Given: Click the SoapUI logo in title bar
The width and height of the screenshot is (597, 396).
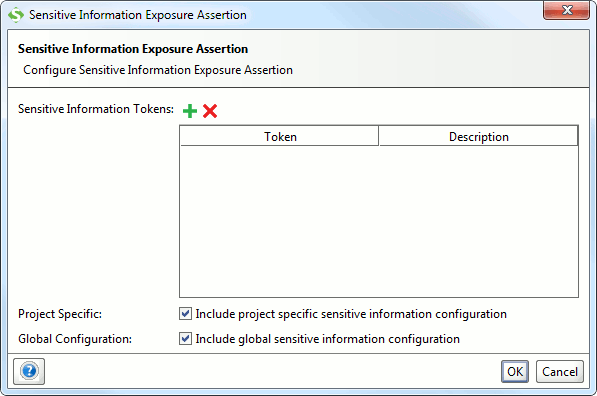Looking at the screenshot, I should [x=16, y=15].
